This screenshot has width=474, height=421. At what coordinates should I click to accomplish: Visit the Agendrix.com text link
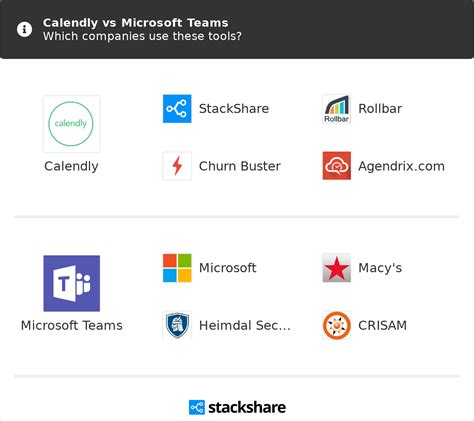point(401,166)
